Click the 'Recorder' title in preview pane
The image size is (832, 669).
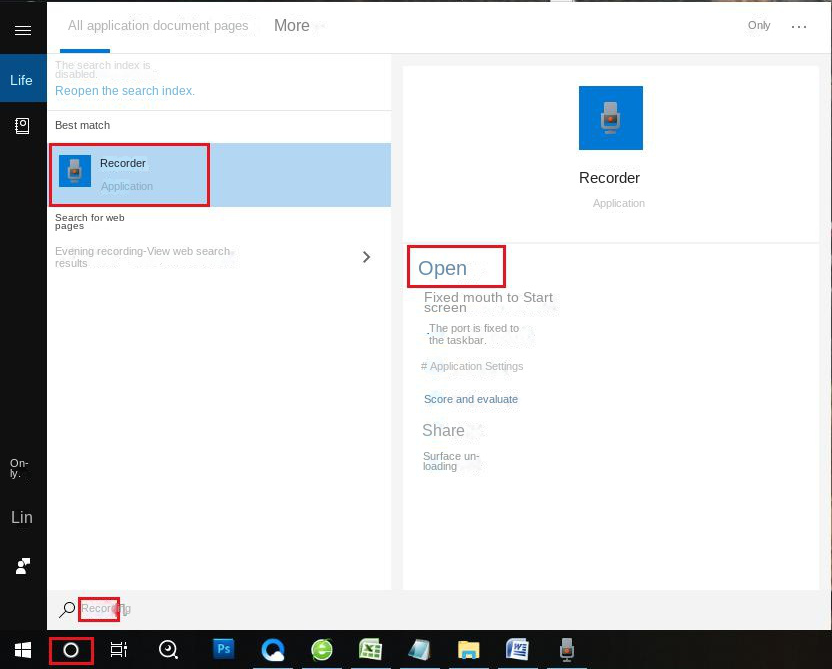coord(609,178)
